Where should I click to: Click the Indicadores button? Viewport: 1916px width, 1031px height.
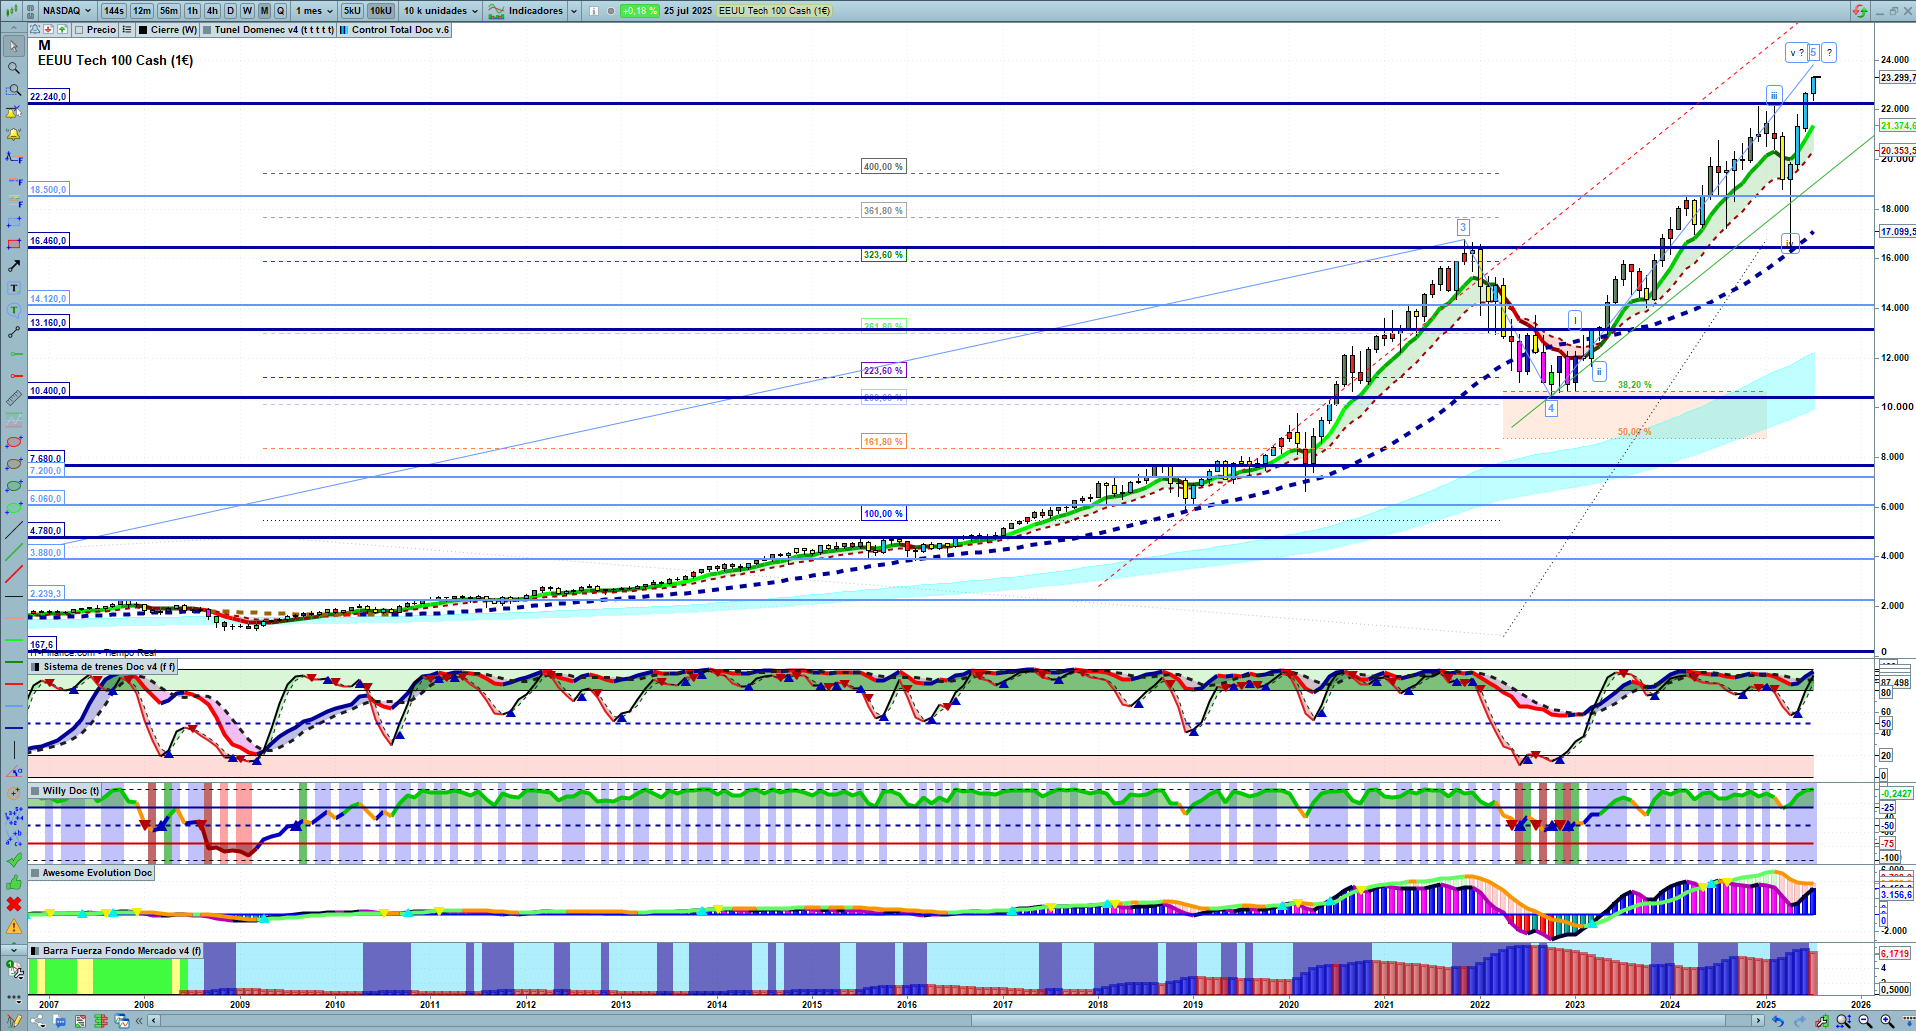[527, 11]
